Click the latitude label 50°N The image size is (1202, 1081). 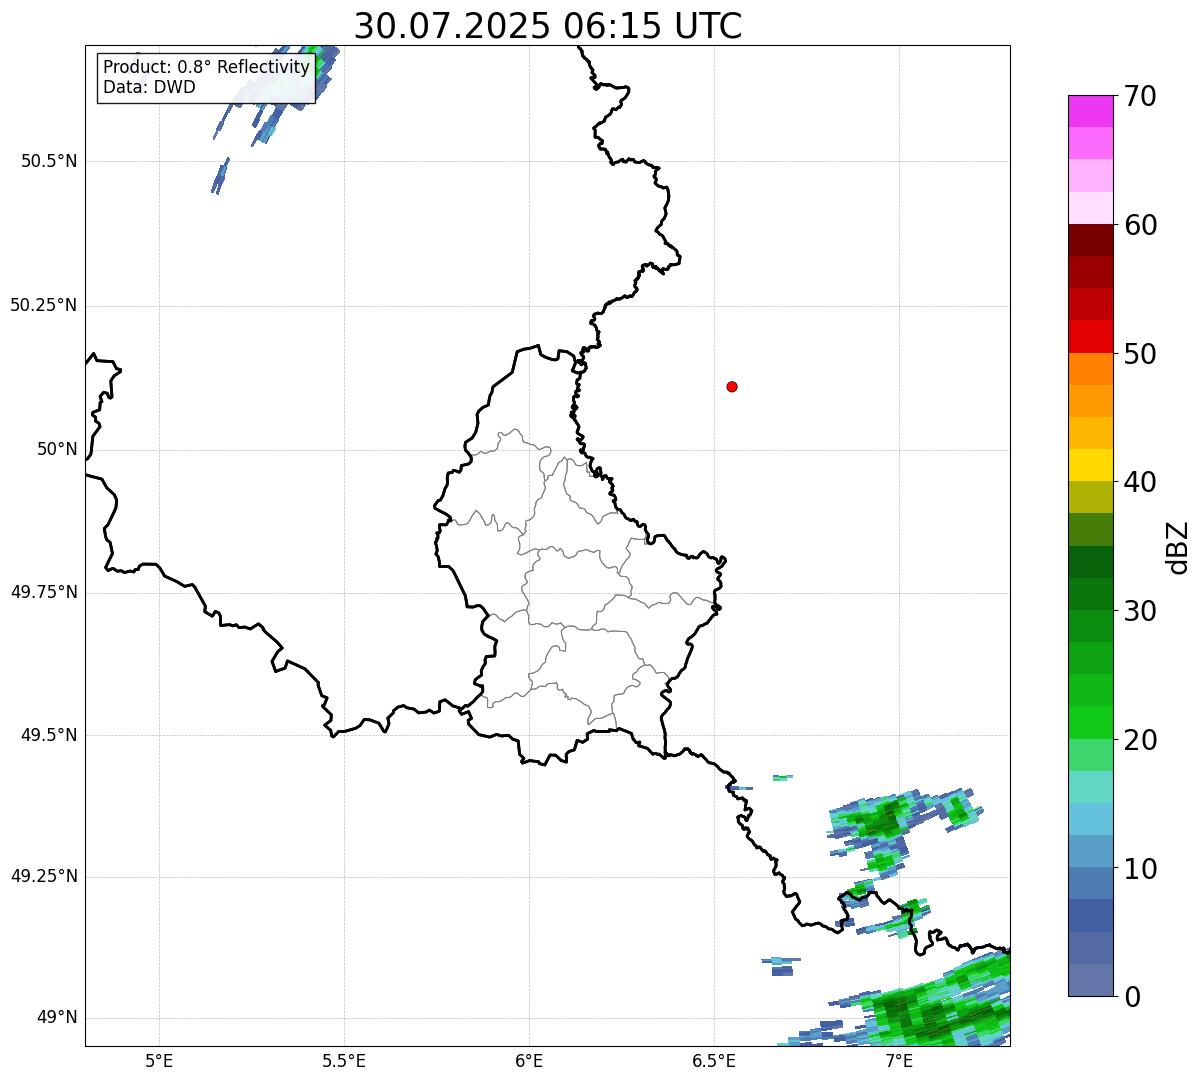pos(57,449)
